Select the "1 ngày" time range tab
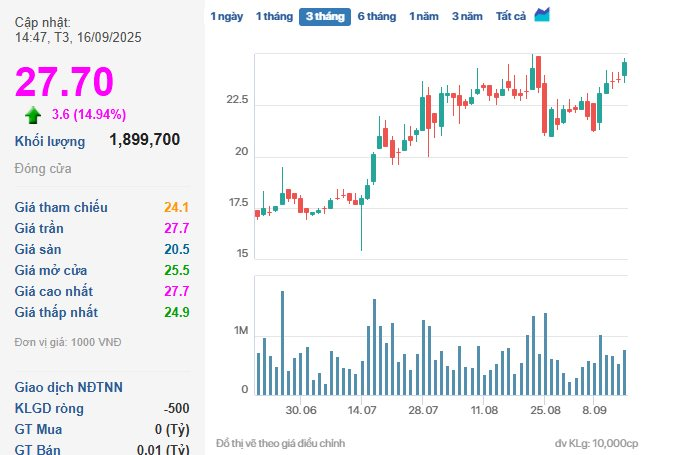Viewport: 673px width, 455px height. 226,17
